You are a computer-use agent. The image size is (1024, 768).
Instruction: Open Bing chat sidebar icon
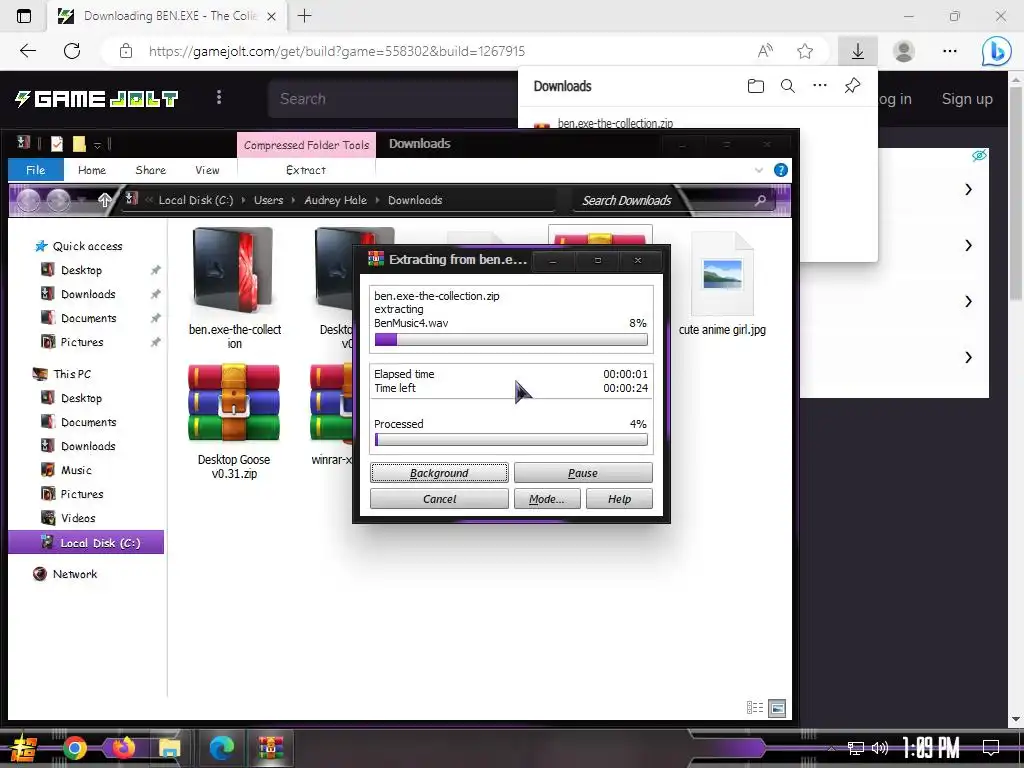(x=996, y=51)
